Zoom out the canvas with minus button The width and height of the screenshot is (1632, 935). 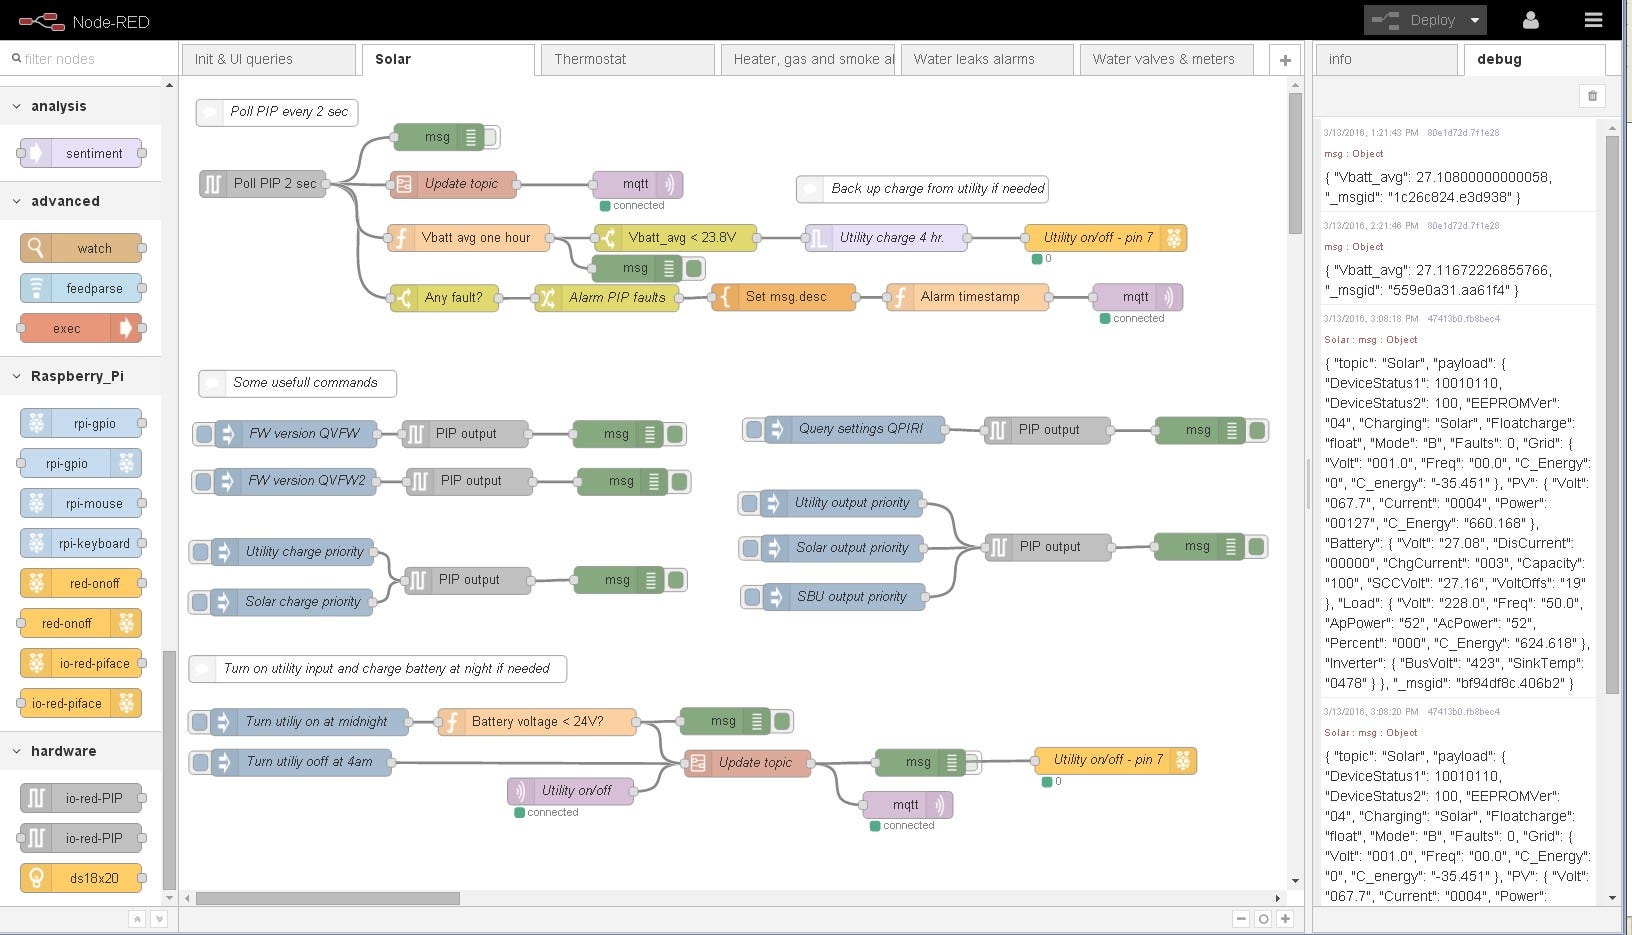click(x=1241, y=919)
